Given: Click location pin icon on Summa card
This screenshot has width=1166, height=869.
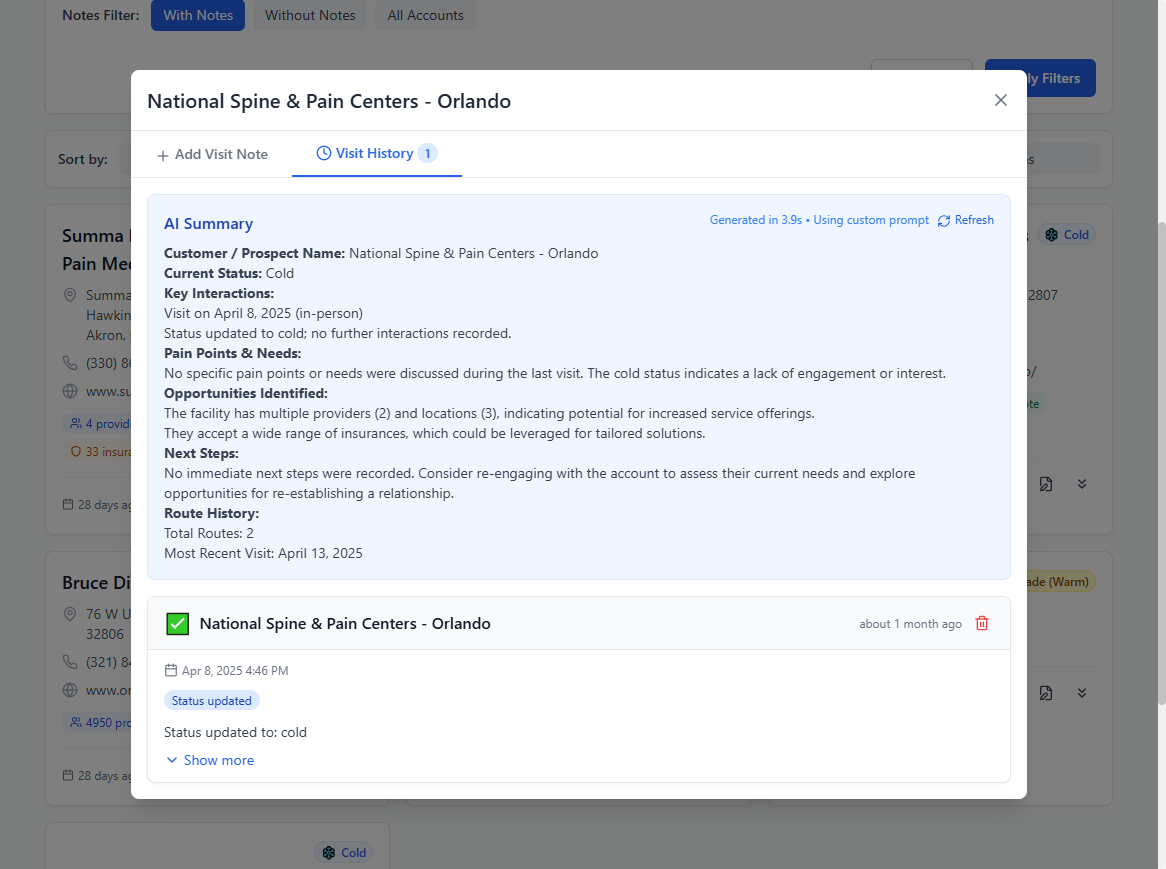Looking at the screenshot, I should (x=70, y=295).
